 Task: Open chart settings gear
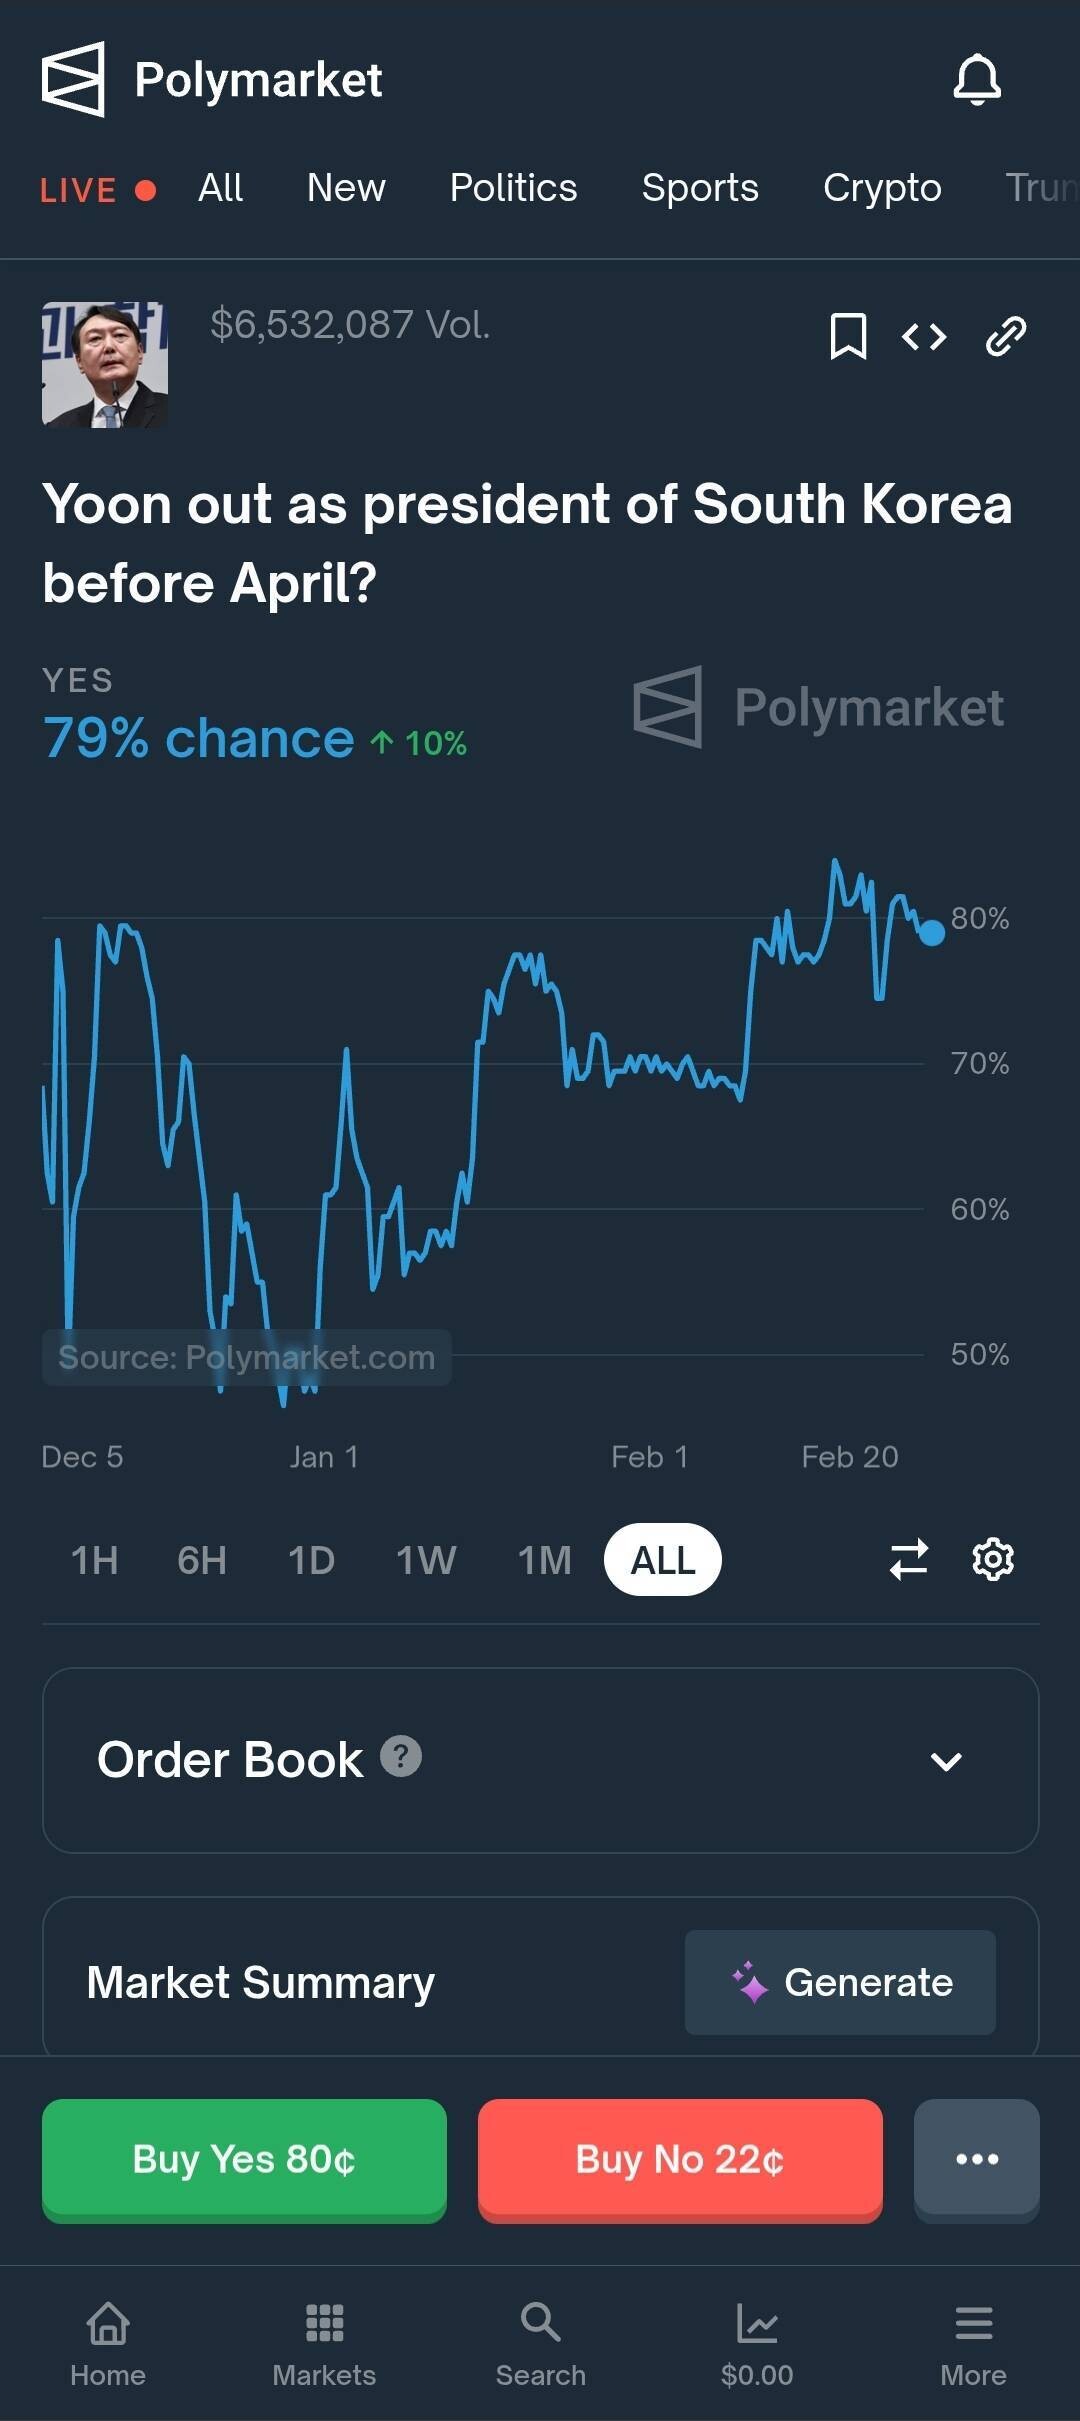tap(993, 1560)
